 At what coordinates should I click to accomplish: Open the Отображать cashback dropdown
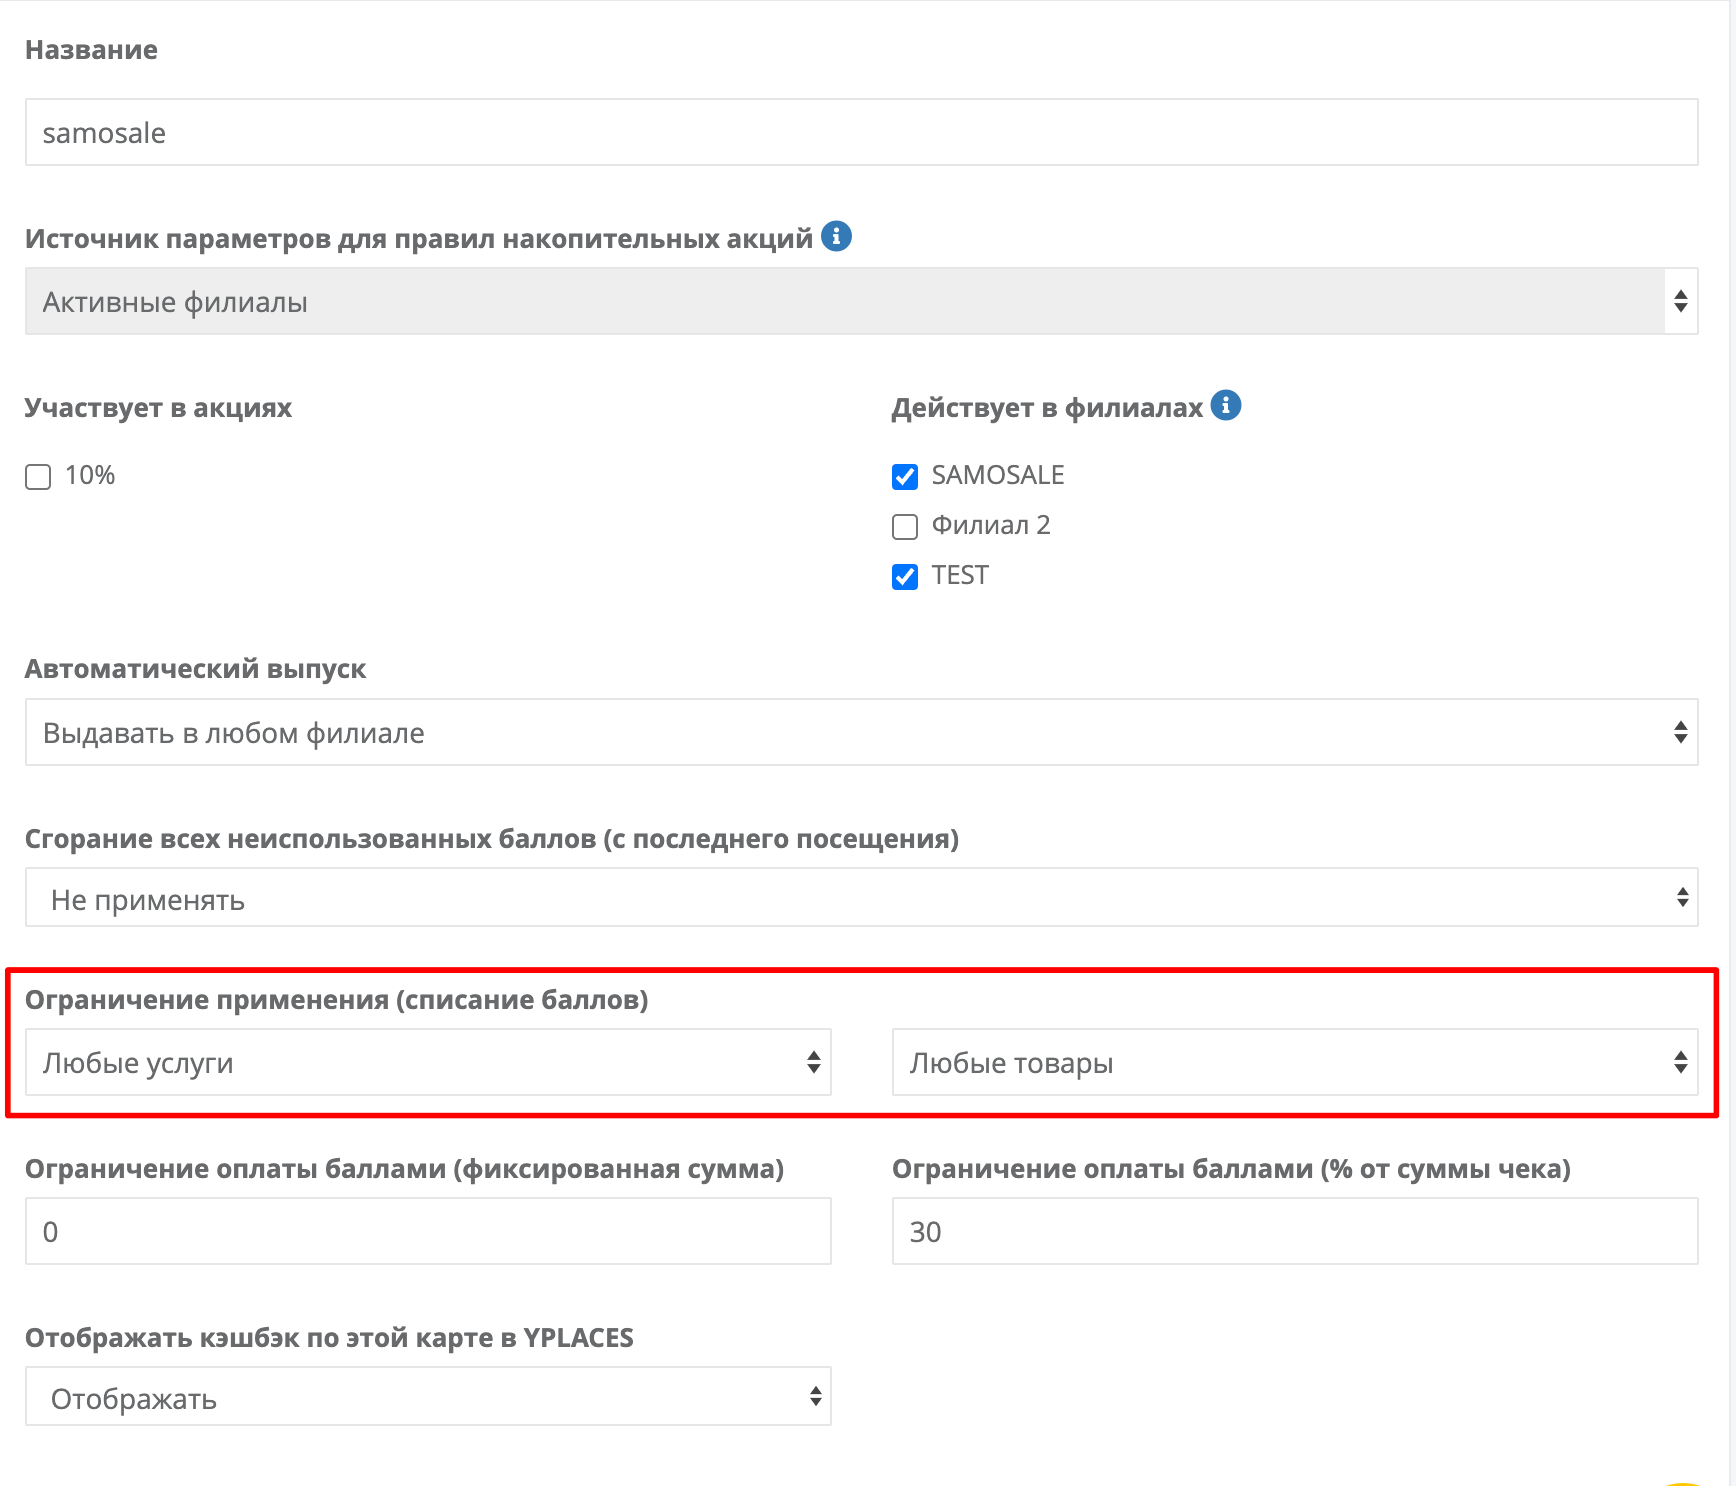coord(428,1397)
